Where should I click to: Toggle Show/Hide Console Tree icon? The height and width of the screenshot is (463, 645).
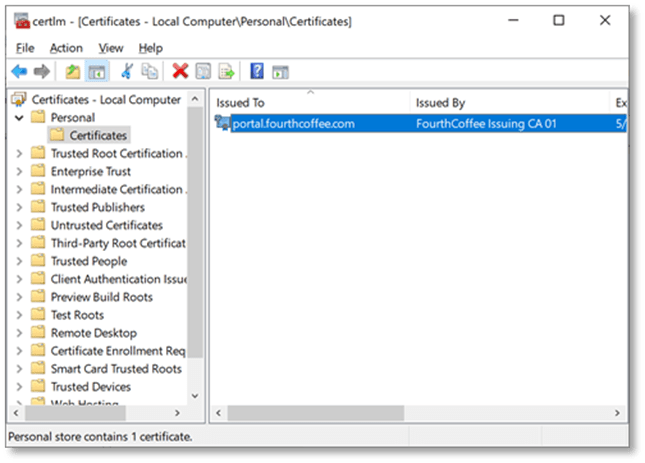pos(96,72)
